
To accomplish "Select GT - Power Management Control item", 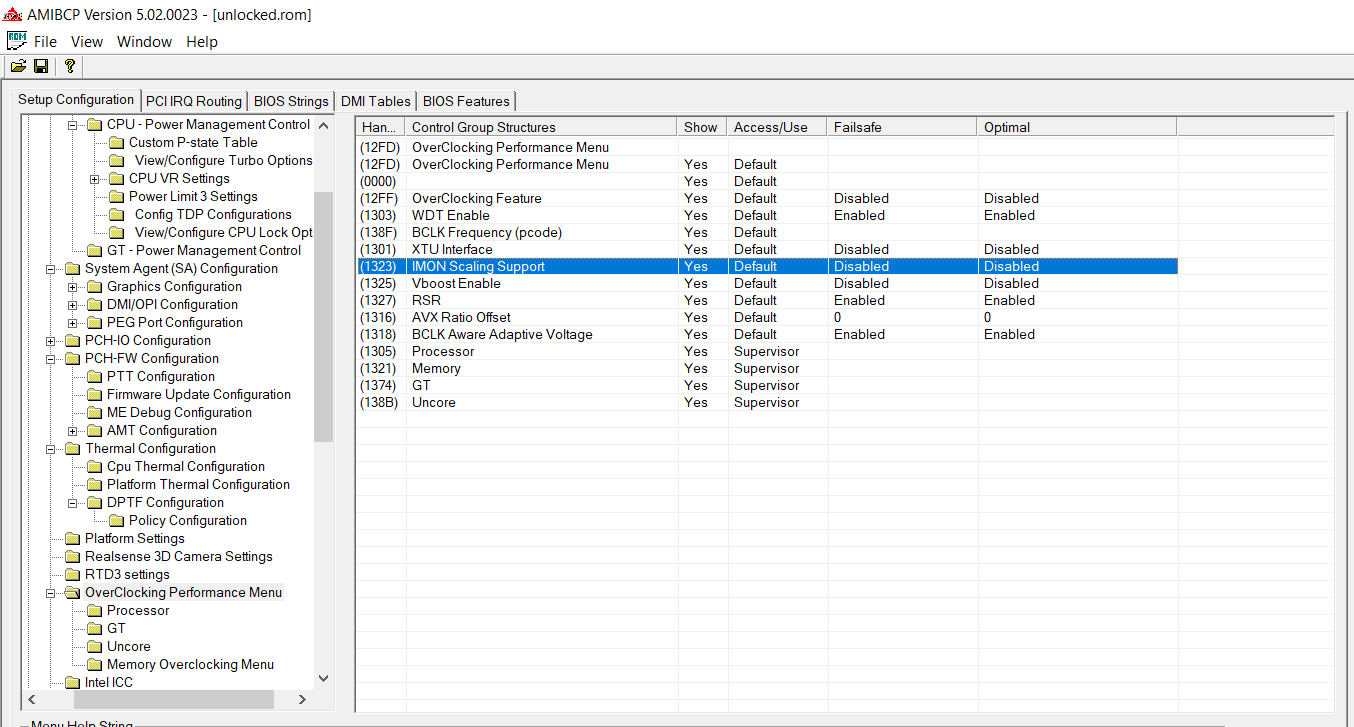I will tap(204, 250).
